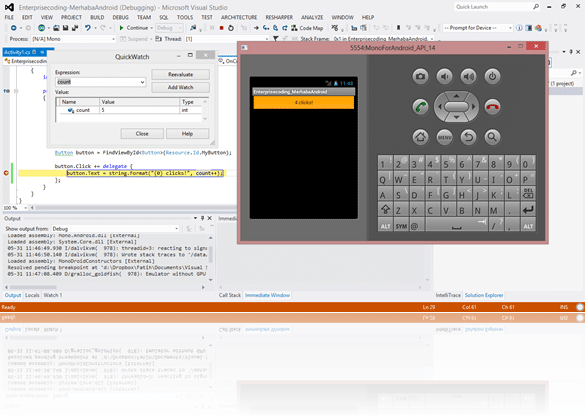Open the RESHARPER menu
The width and height of the screenshot is (585, 416).
coord(279,17)
